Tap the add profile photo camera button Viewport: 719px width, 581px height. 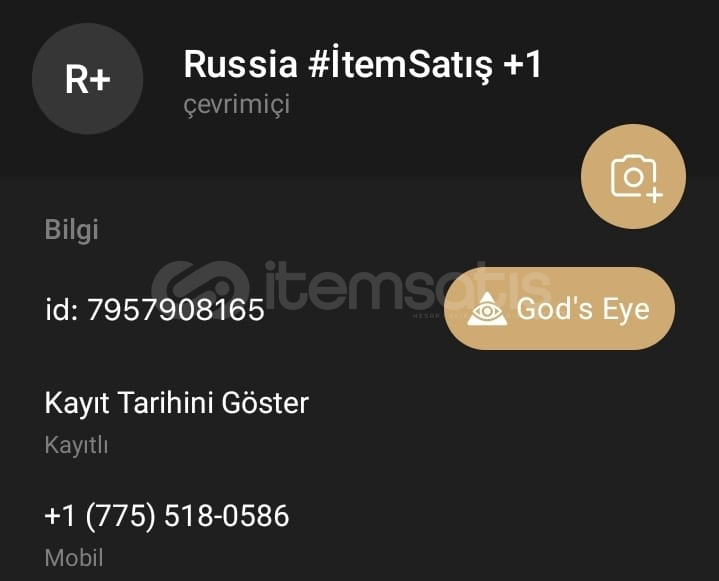(x=633, y=177)
